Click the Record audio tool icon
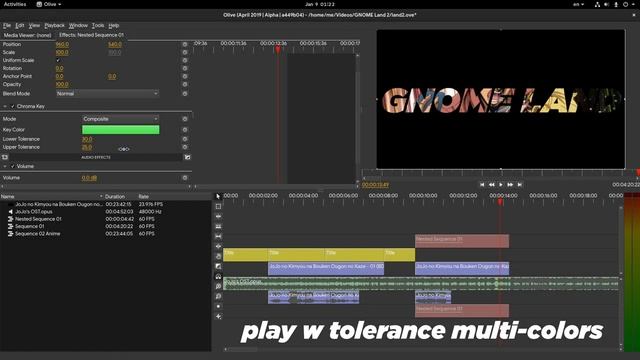Viewport: 640px width, 360px height. coord(218,306)
